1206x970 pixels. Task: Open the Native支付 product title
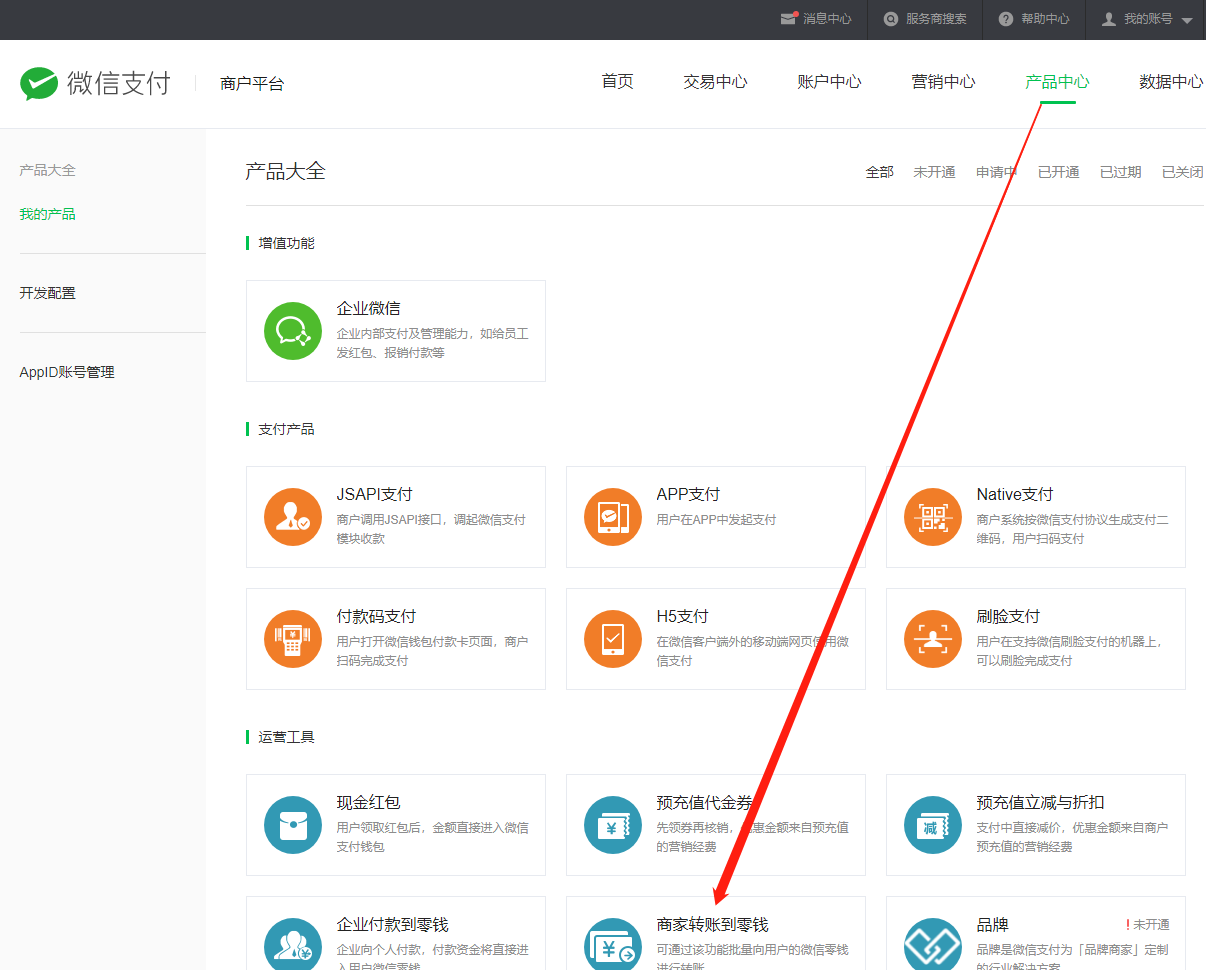coord(1015,495)
